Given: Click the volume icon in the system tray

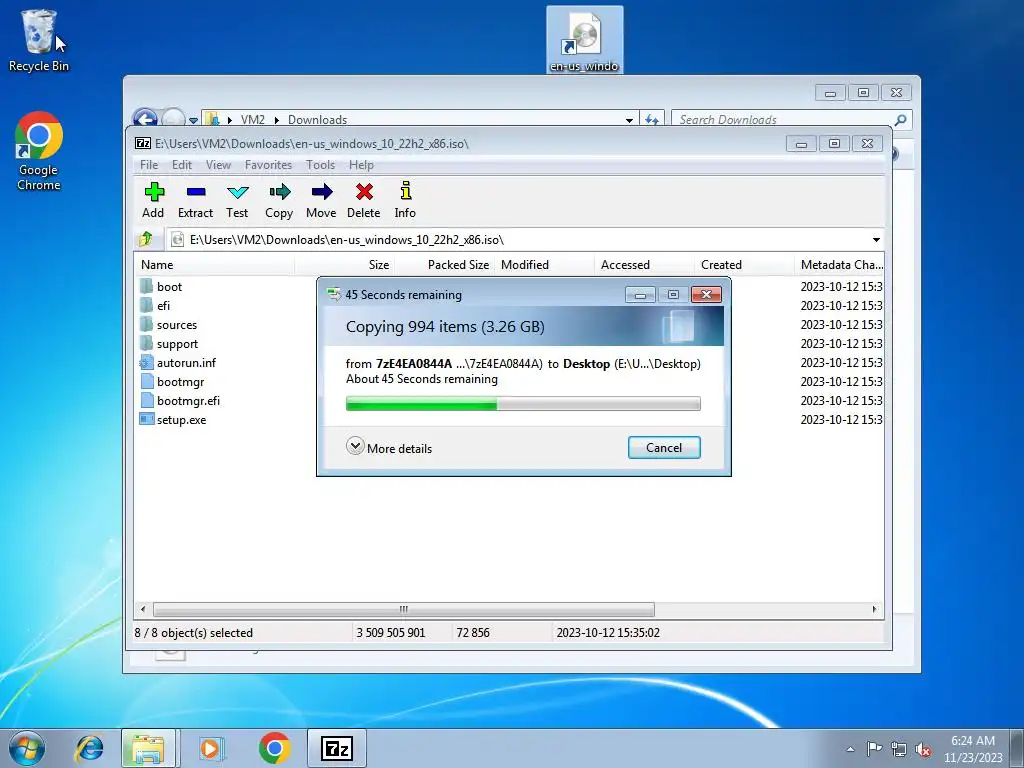Looking at the screenshot, I should [923, 750].
